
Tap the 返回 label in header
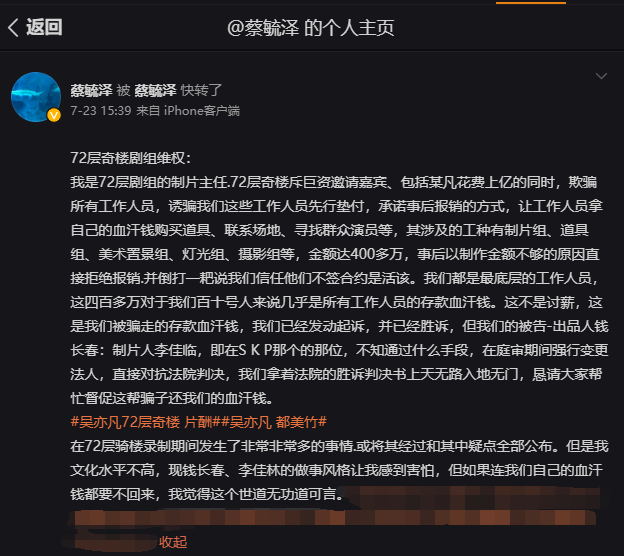pyautogui.click(x=44, y=27)
